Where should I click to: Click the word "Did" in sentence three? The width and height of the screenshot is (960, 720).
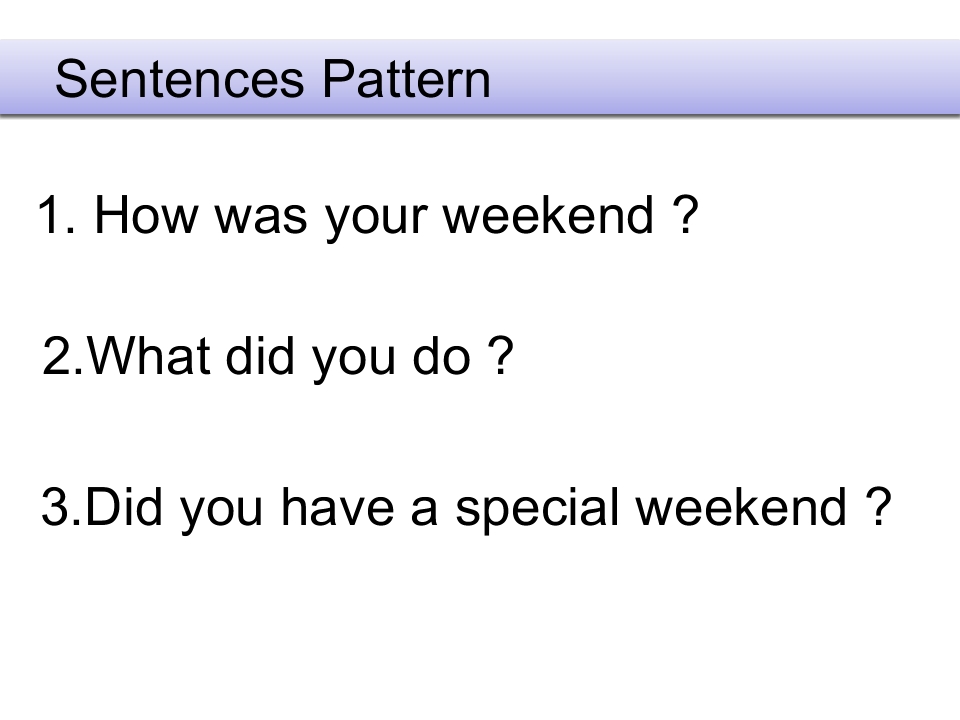(118, 508)
